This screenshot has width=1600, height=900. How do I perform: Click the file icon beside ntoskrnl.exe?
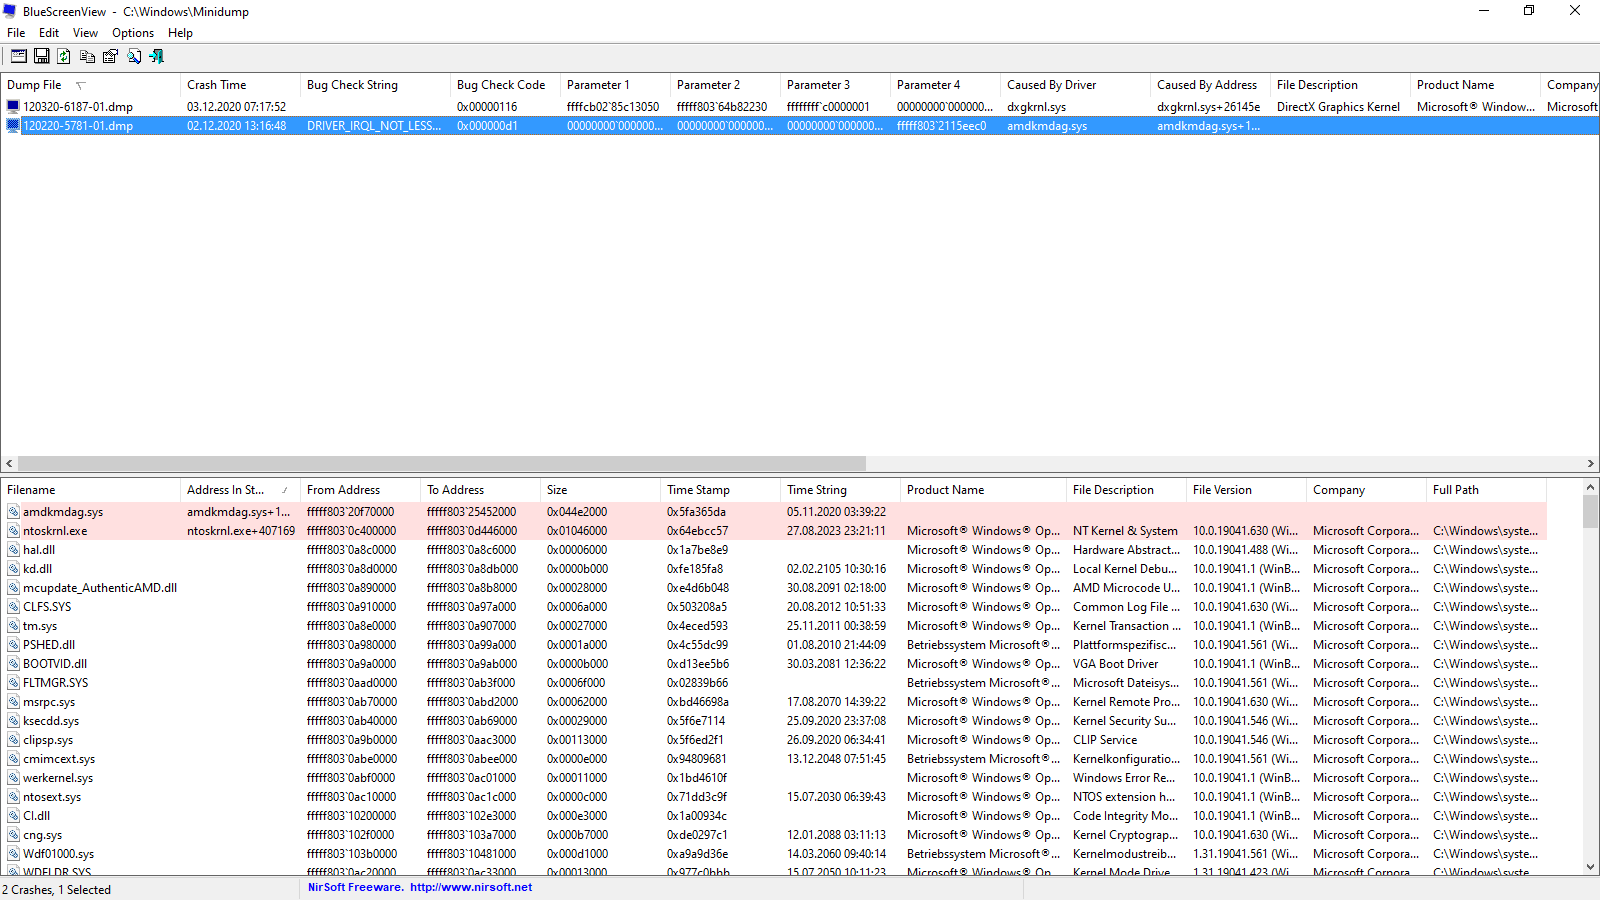click(13, 531)
